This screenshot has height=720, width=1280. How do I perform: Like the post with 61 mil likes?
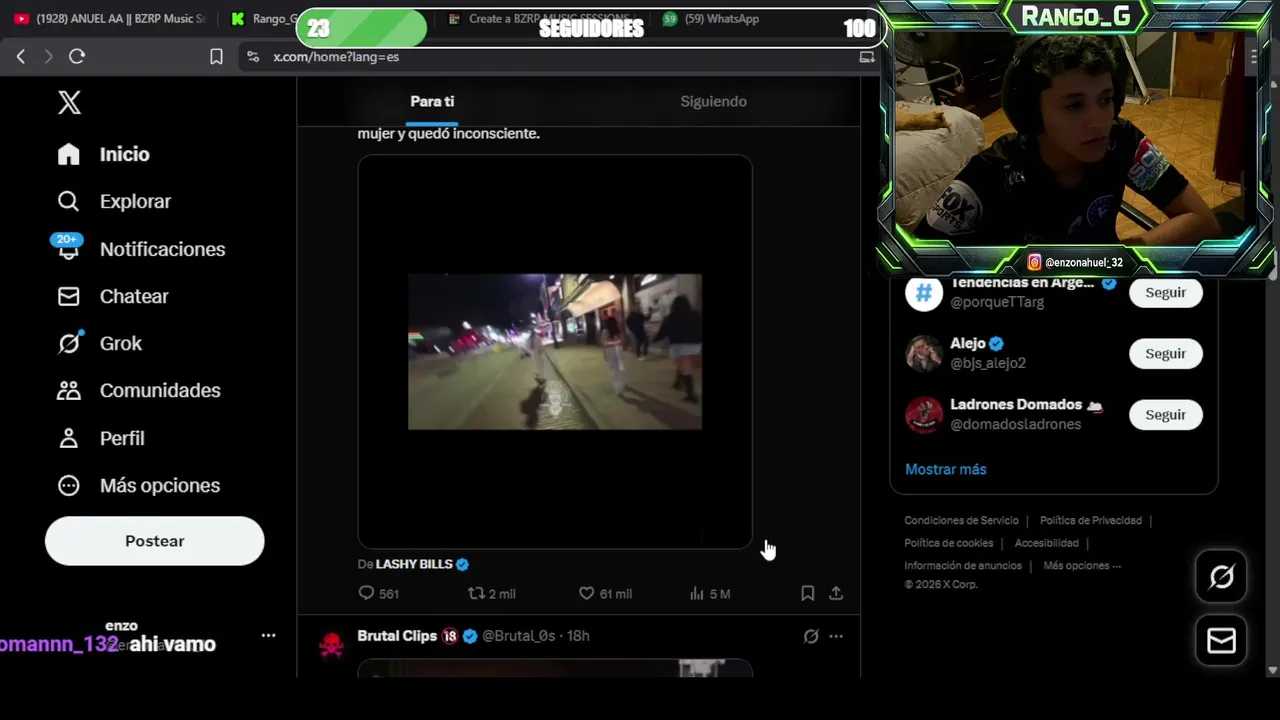pyautogui.click(x=605, y=593)
